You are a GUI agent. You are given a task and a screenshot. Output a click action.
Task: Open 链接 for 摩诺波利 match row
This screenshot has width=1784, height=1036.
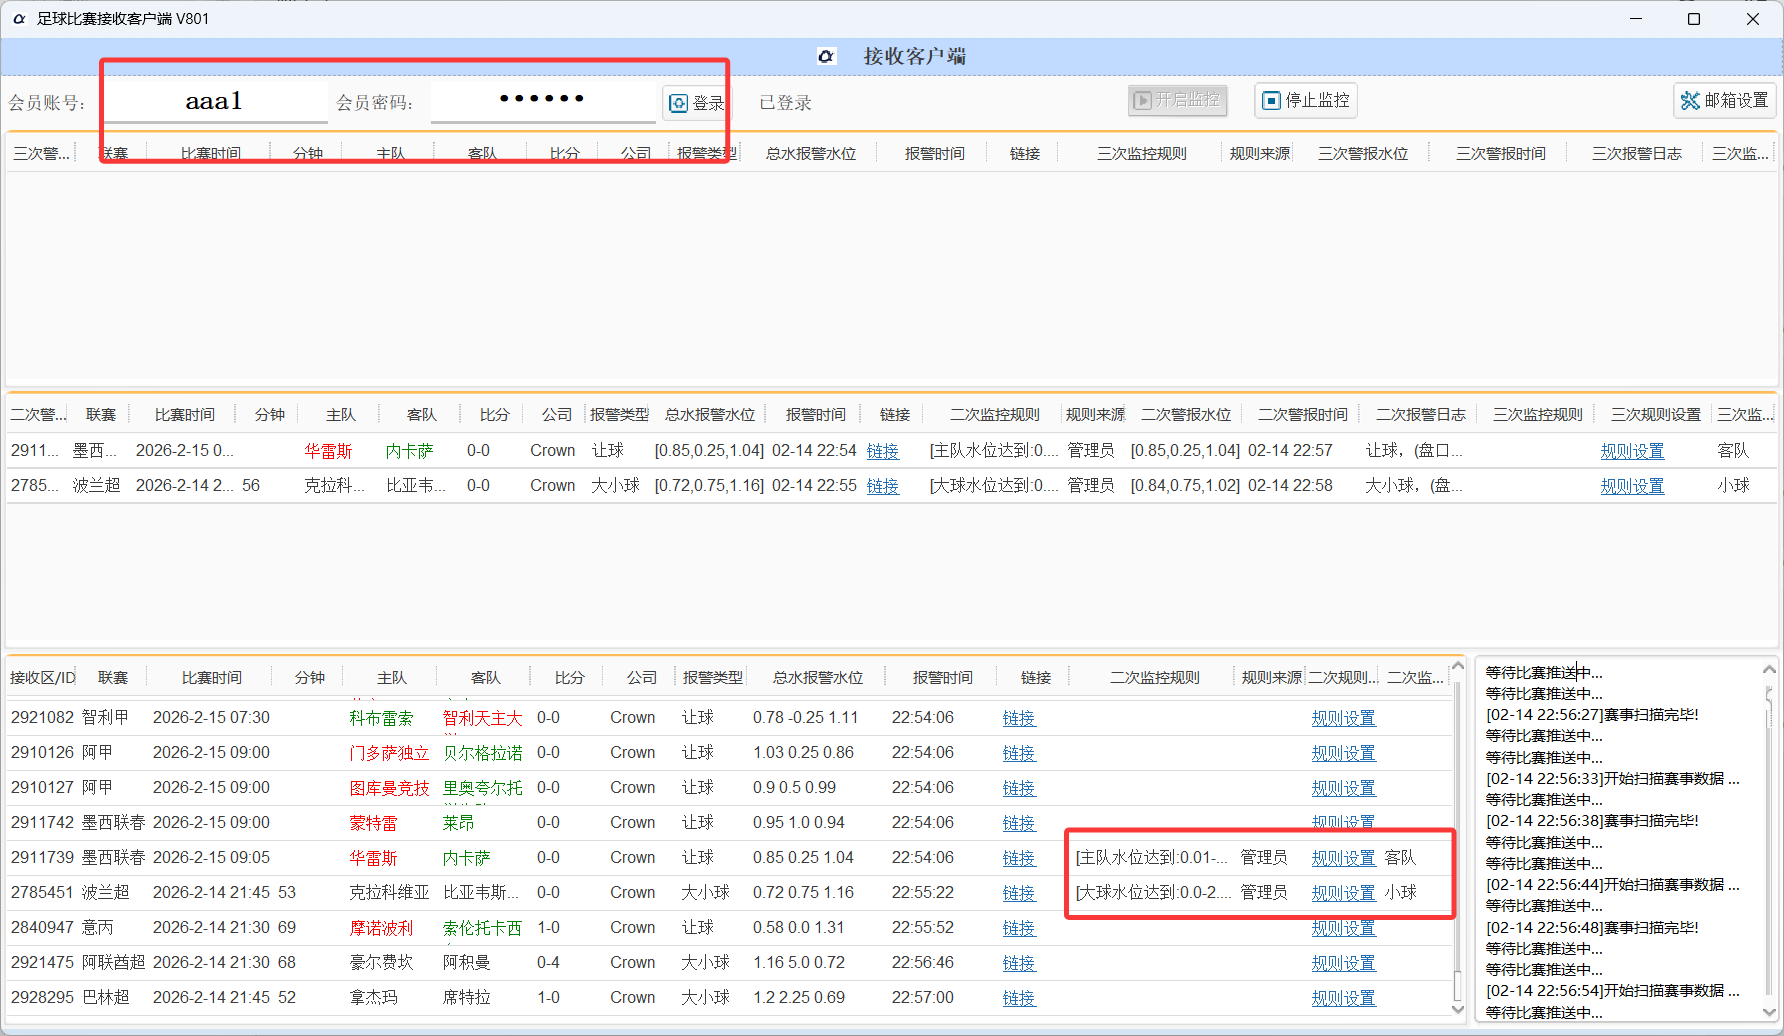pyautogui.click(x=1019, y=928)
